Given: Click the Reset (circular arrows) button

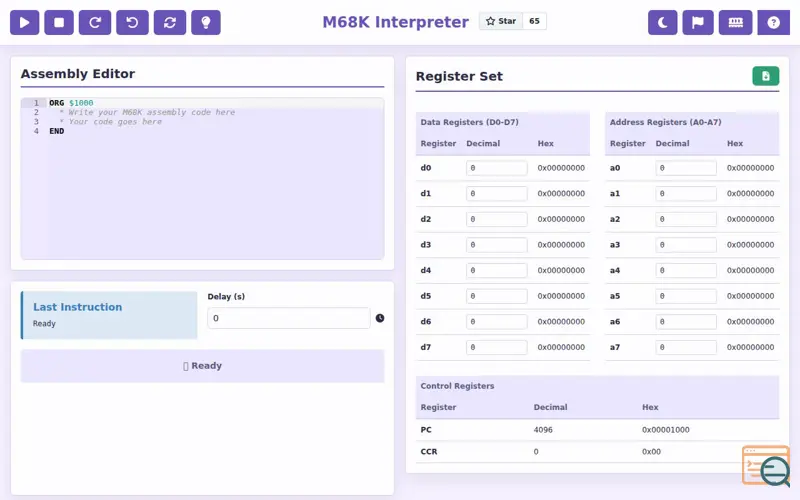Looking at the screenshot, I should coord(170,22).
